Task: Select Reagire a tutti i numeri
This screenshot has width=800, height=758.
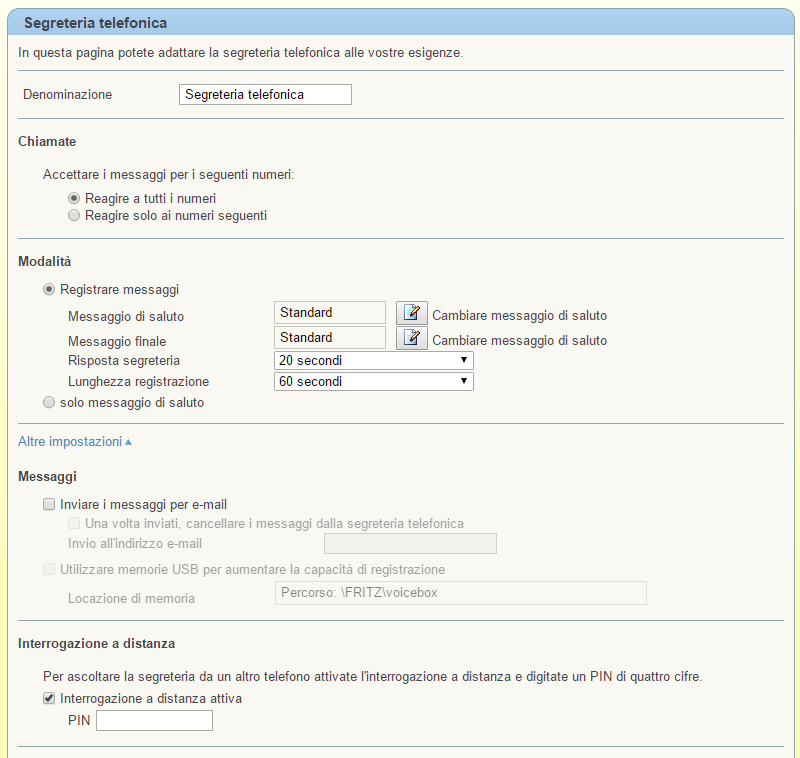Action: point(74,198)
